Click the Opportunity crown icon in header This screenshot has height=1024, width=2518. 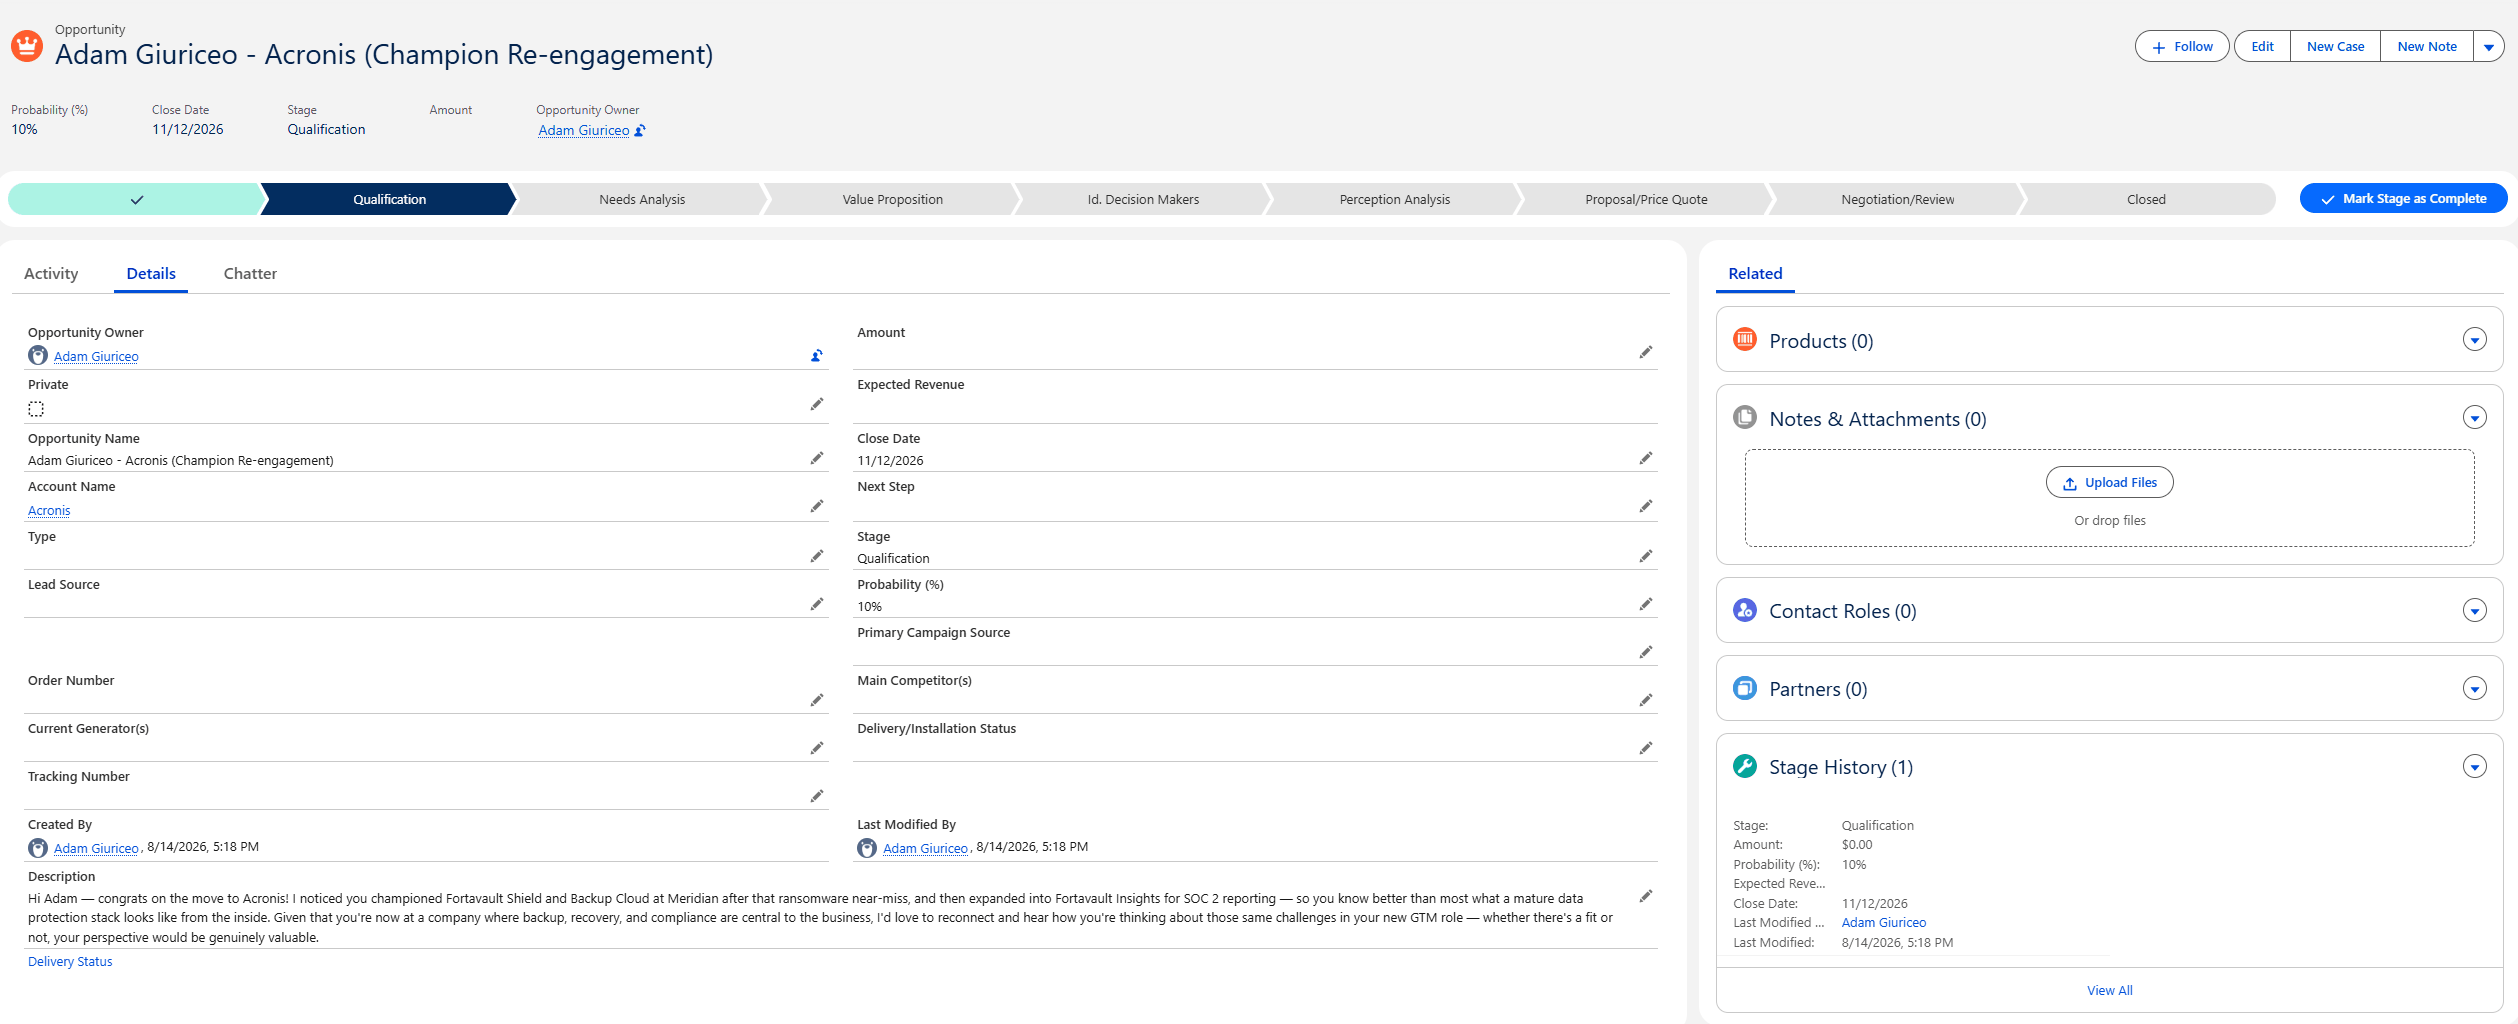coord(27,46)
